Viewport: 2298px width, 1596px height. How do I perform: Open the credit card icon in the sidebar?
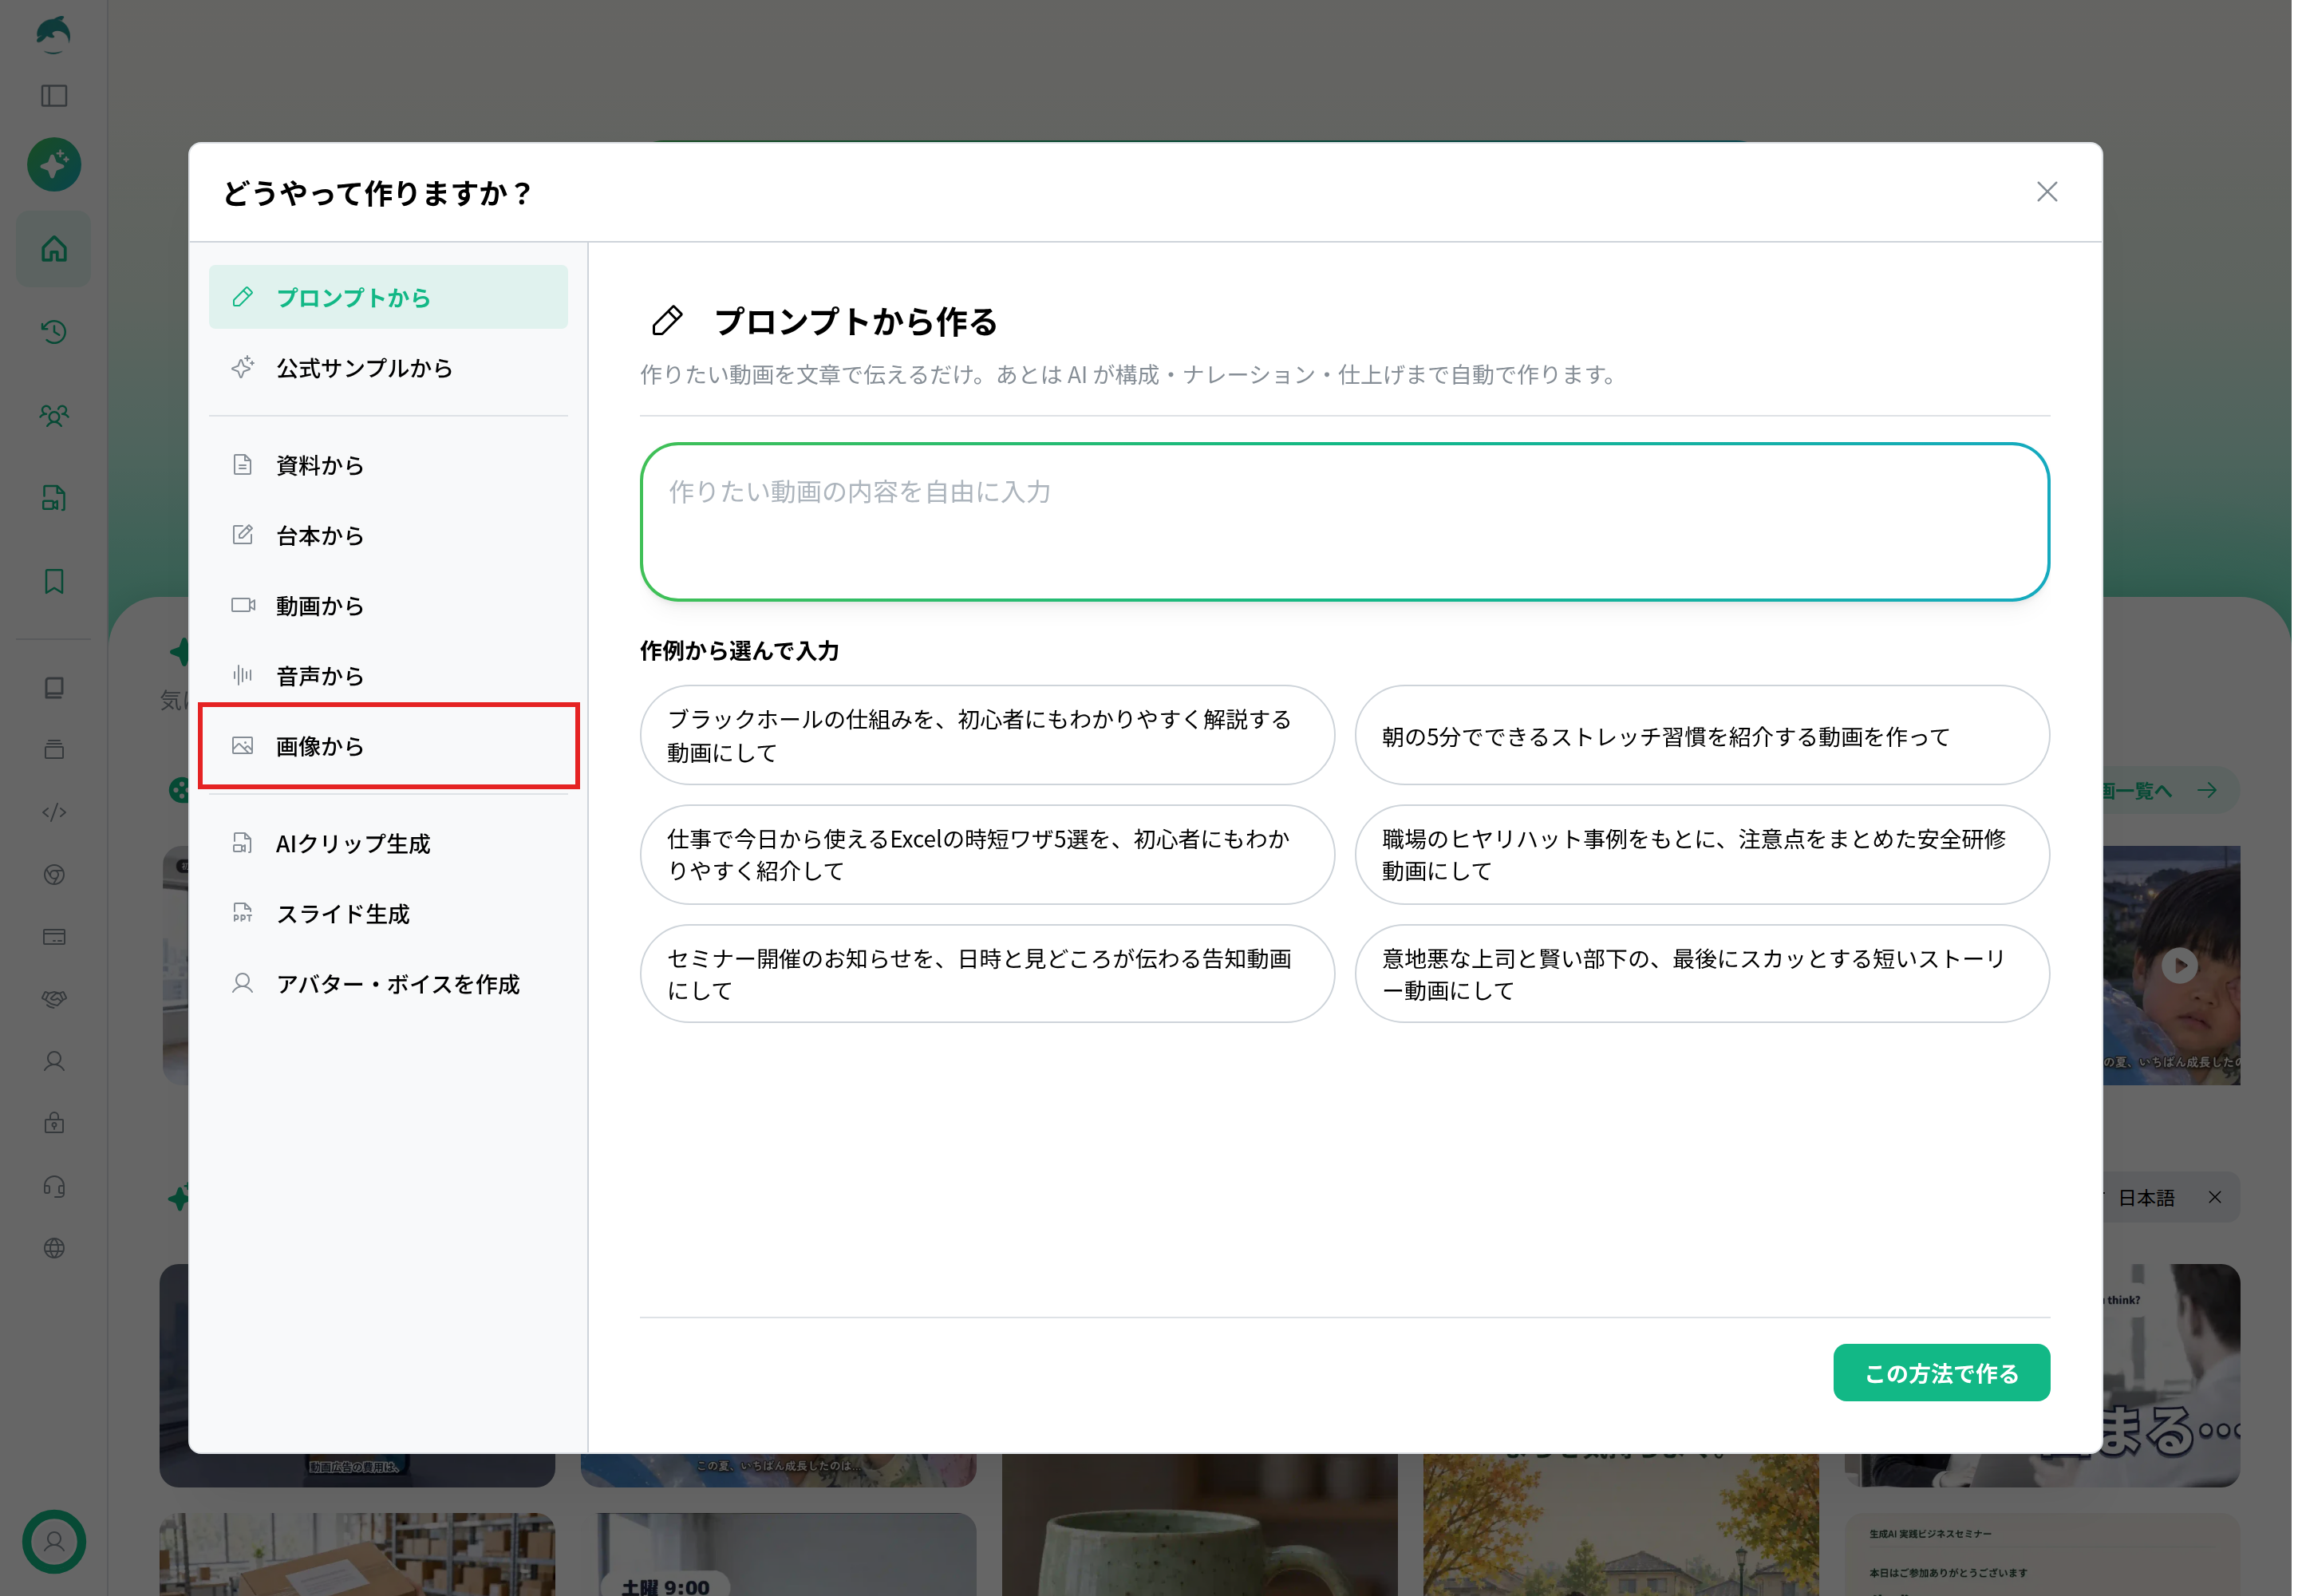(54, 937)
